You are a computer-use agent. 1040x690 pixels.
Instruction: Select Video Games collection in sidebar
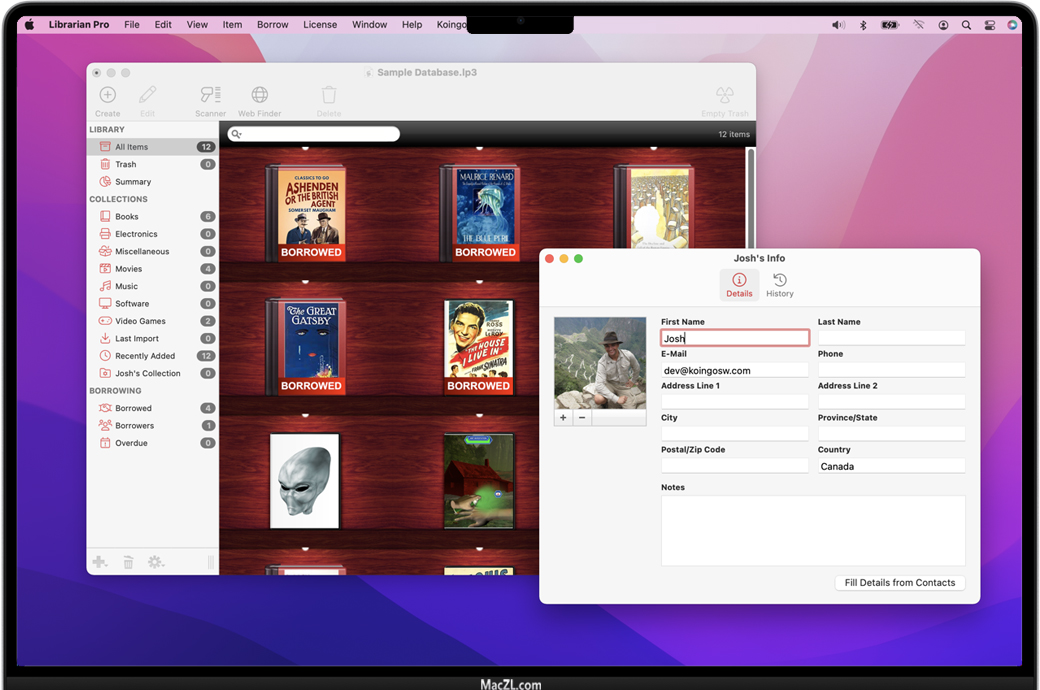point(138,321)
